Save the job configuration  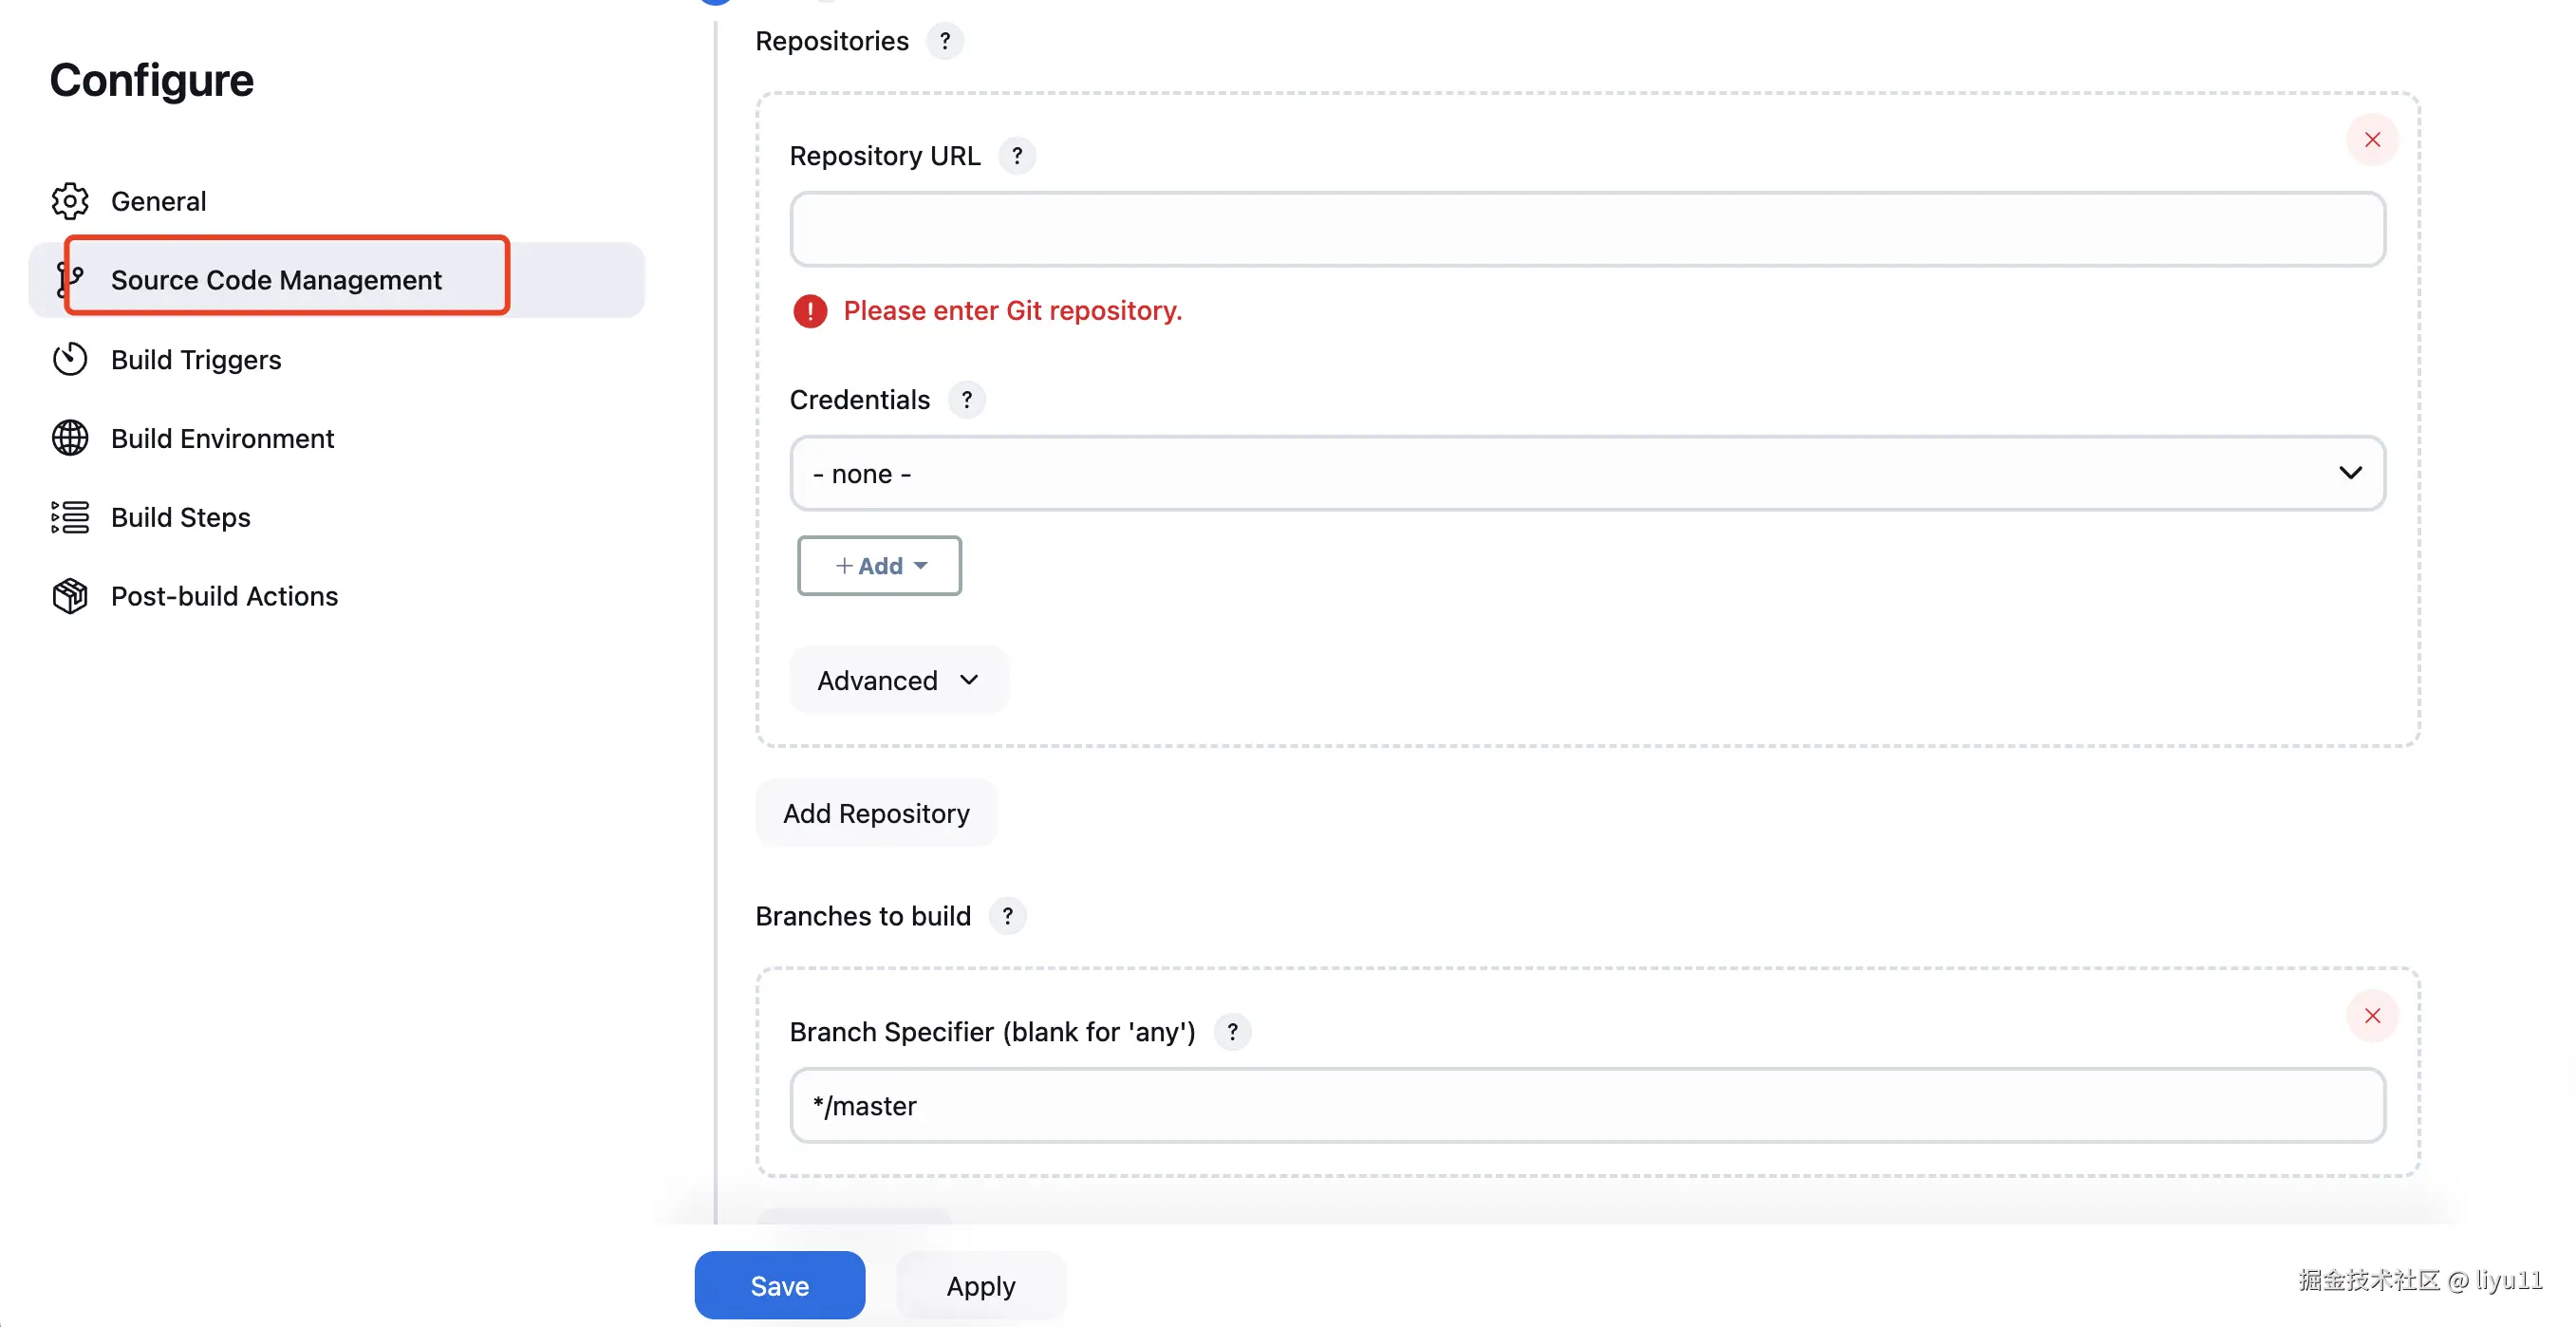[x=779, y=1285]
